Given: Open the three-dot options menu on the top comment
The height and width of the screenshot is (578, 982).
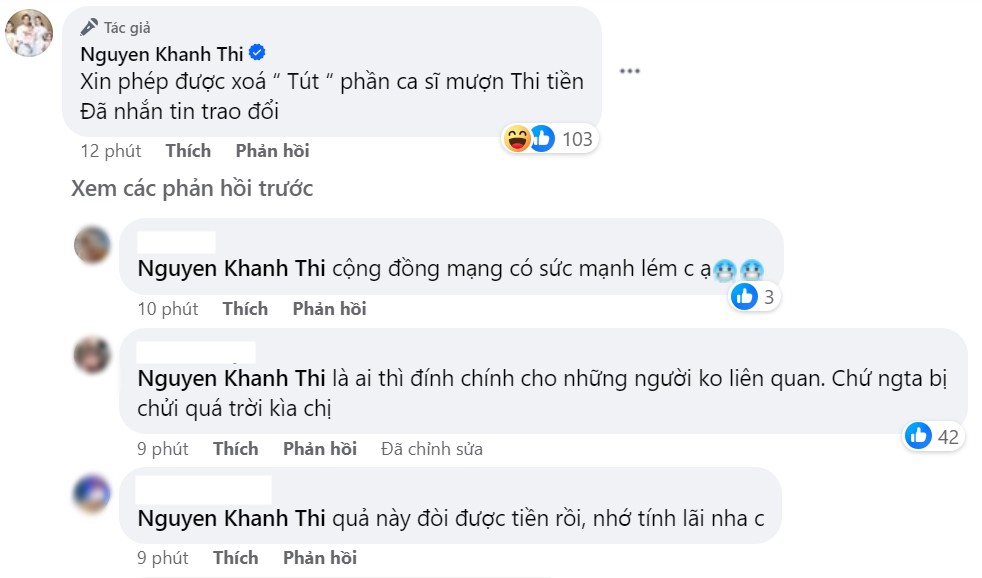Looking at the screenshot, I should coord(629,72).
